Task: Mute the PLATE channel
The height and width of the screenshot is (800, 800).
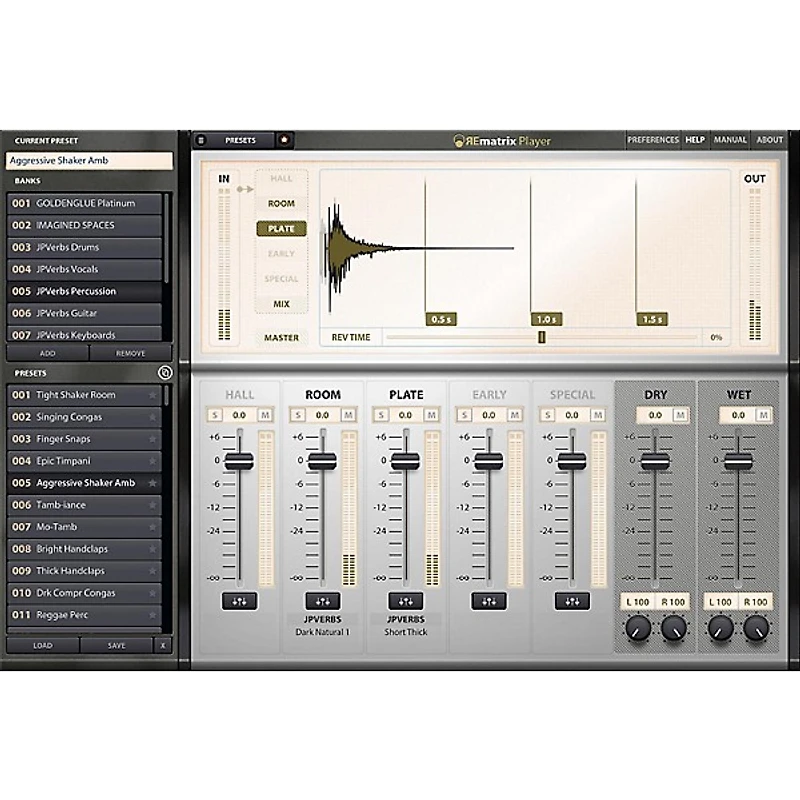Action: point(431,414)
